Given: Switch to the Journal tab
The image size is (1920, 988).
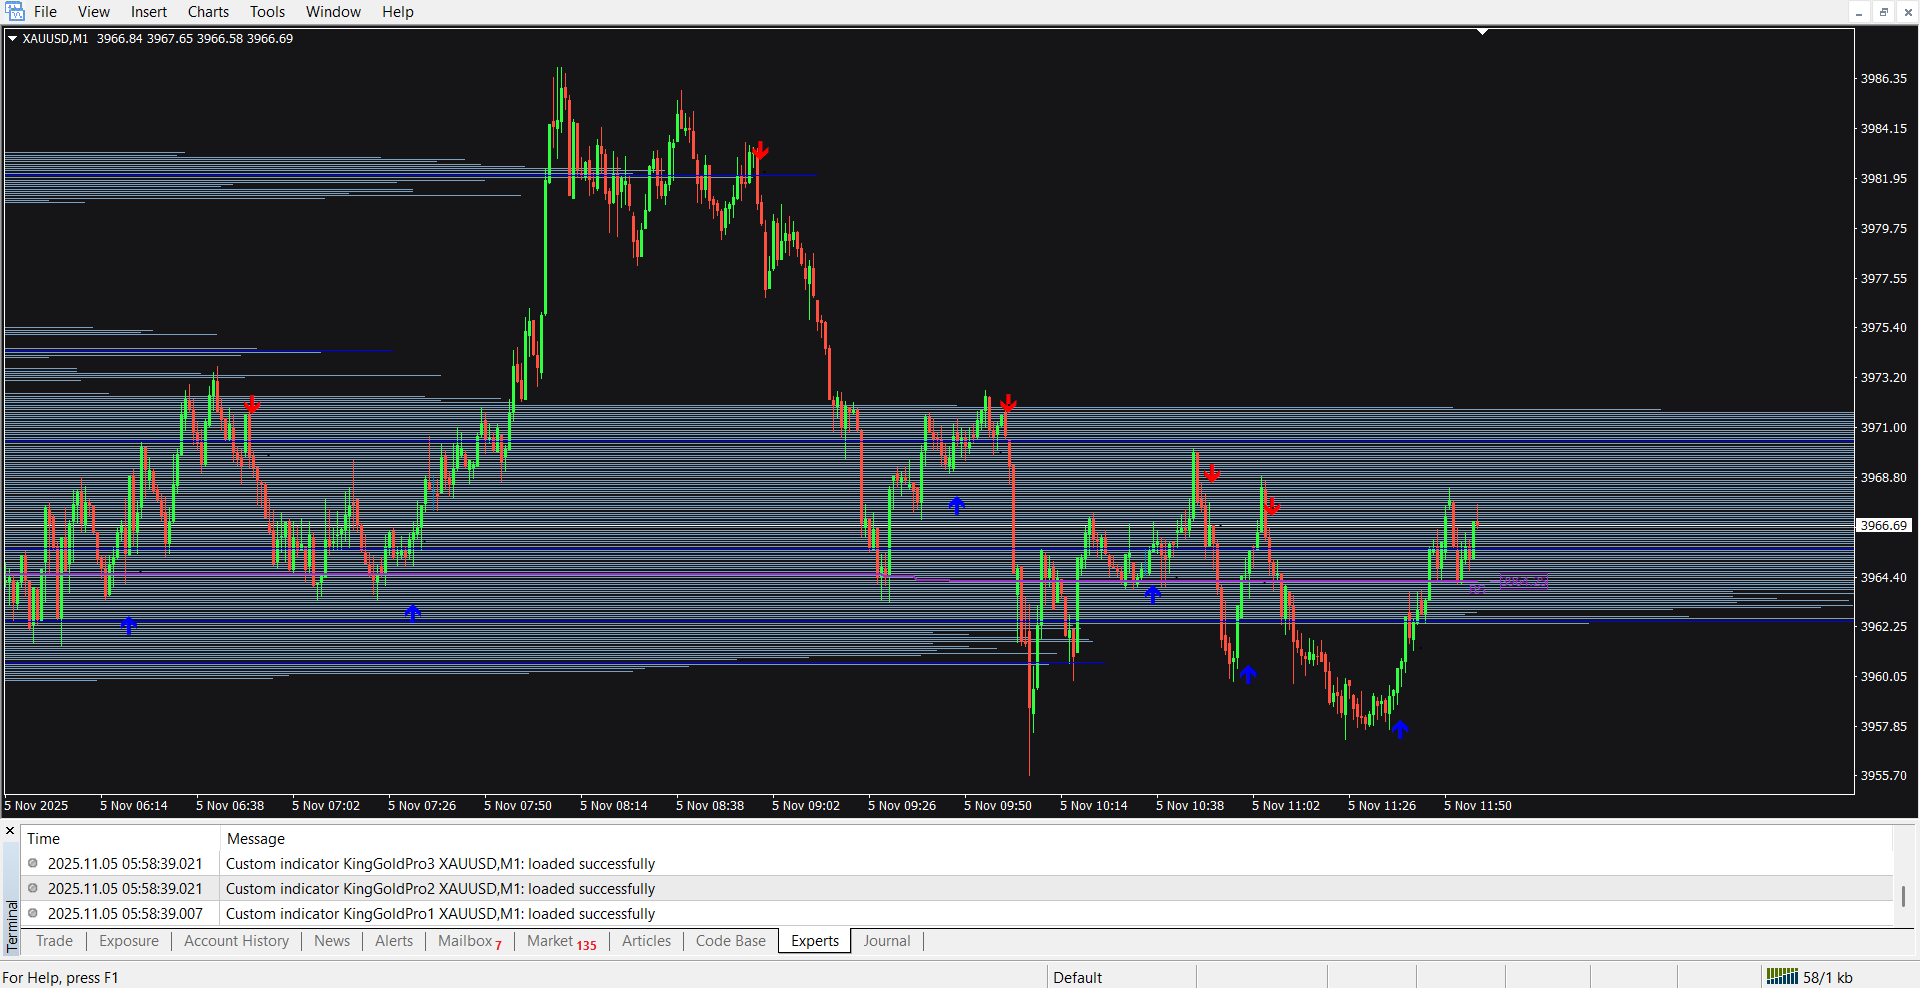Looking at the screenshot, I should point(886,941).
